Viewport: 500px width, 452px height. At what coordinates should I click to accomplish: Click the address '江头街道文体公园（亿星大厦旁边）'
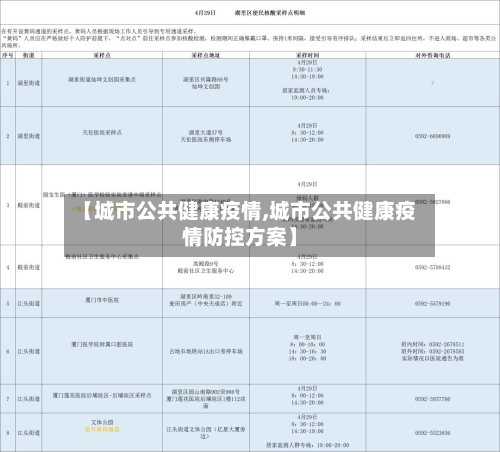(x=206, y=433)
